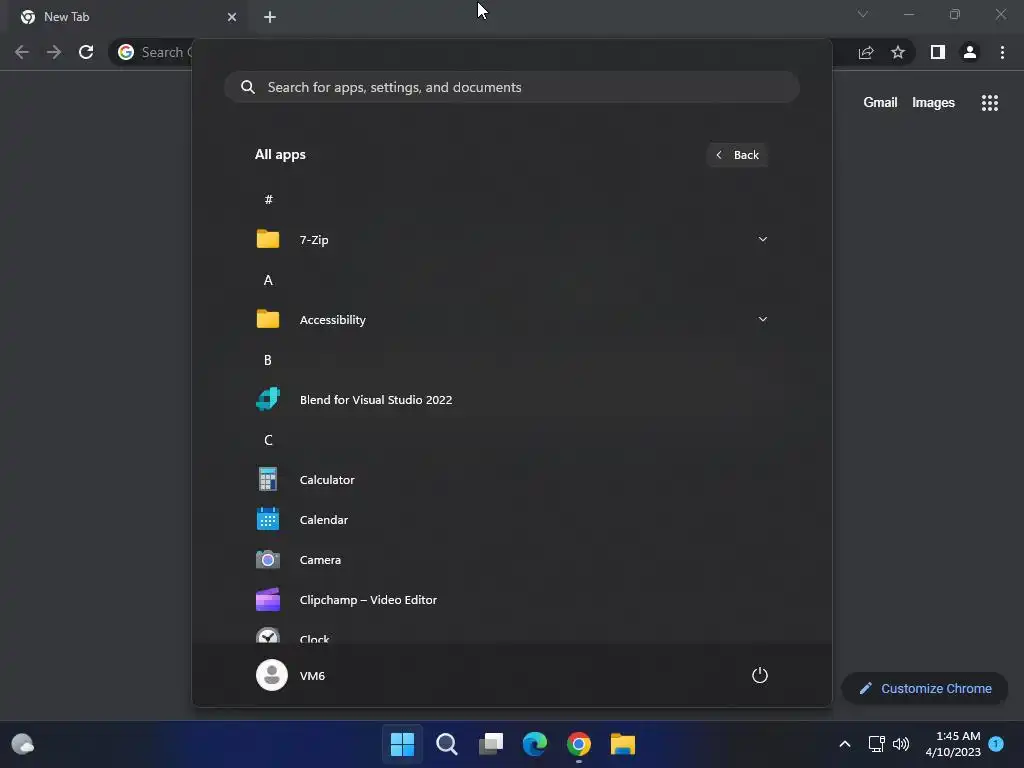Go Back from All apps list
Viewport: 1024px width, 768px height.
(x=737, y=155)
